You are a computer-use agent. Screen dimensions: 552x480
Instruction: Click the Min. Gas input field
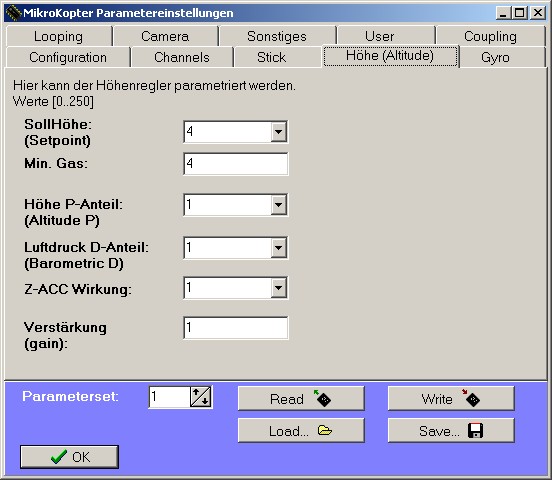[x=236, y=163]
